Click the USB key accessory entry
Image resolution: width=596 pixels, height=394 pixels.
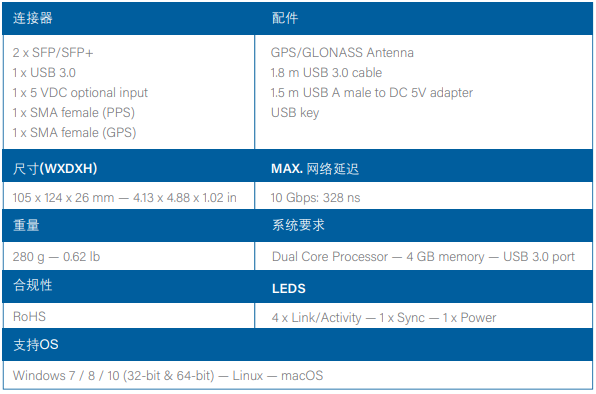(x=295, y=113)
